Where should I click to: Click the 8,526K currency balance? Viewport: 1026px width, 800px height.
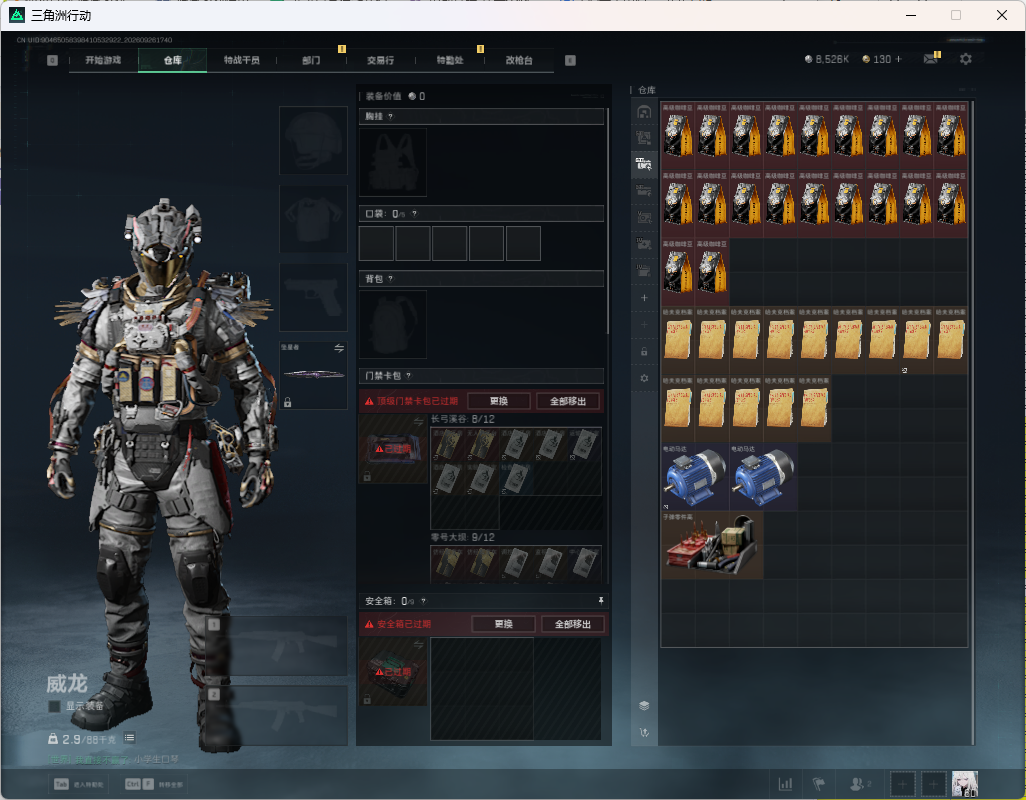(x=826, y=59)
